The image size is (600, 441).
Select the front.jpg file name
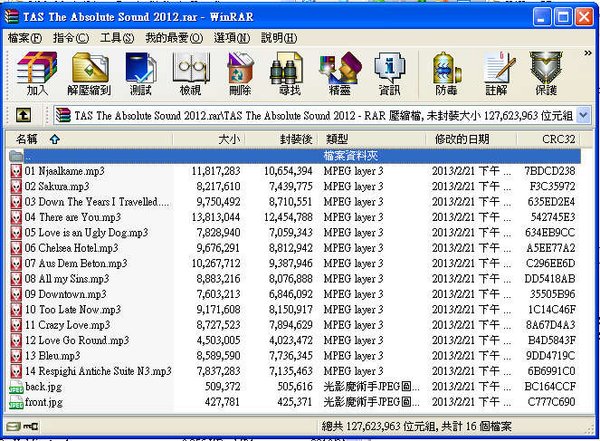(44, 402)
